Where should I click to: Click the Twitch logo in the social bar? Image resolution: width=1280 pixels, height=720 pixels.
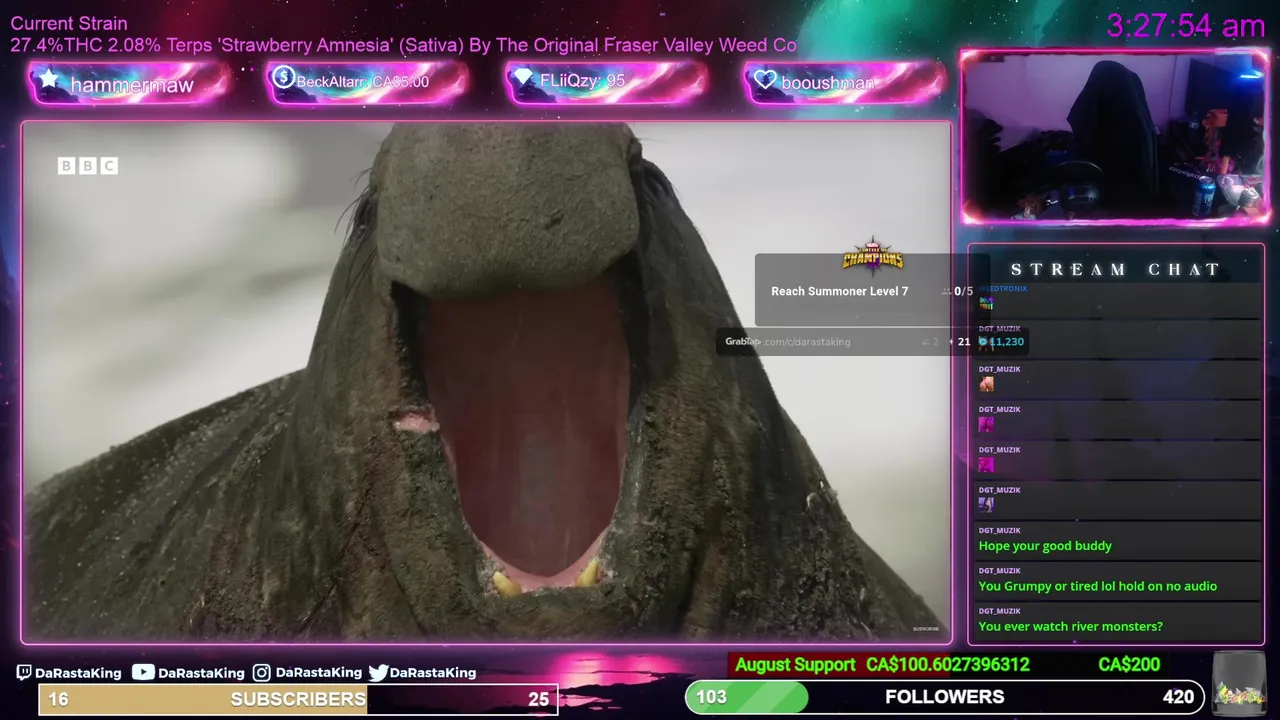(24, 672)
